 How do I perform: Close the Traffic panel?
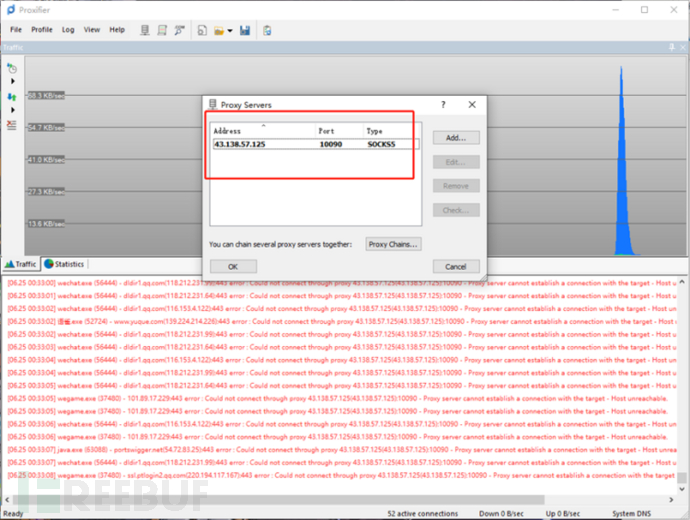[x=683, y=47]
